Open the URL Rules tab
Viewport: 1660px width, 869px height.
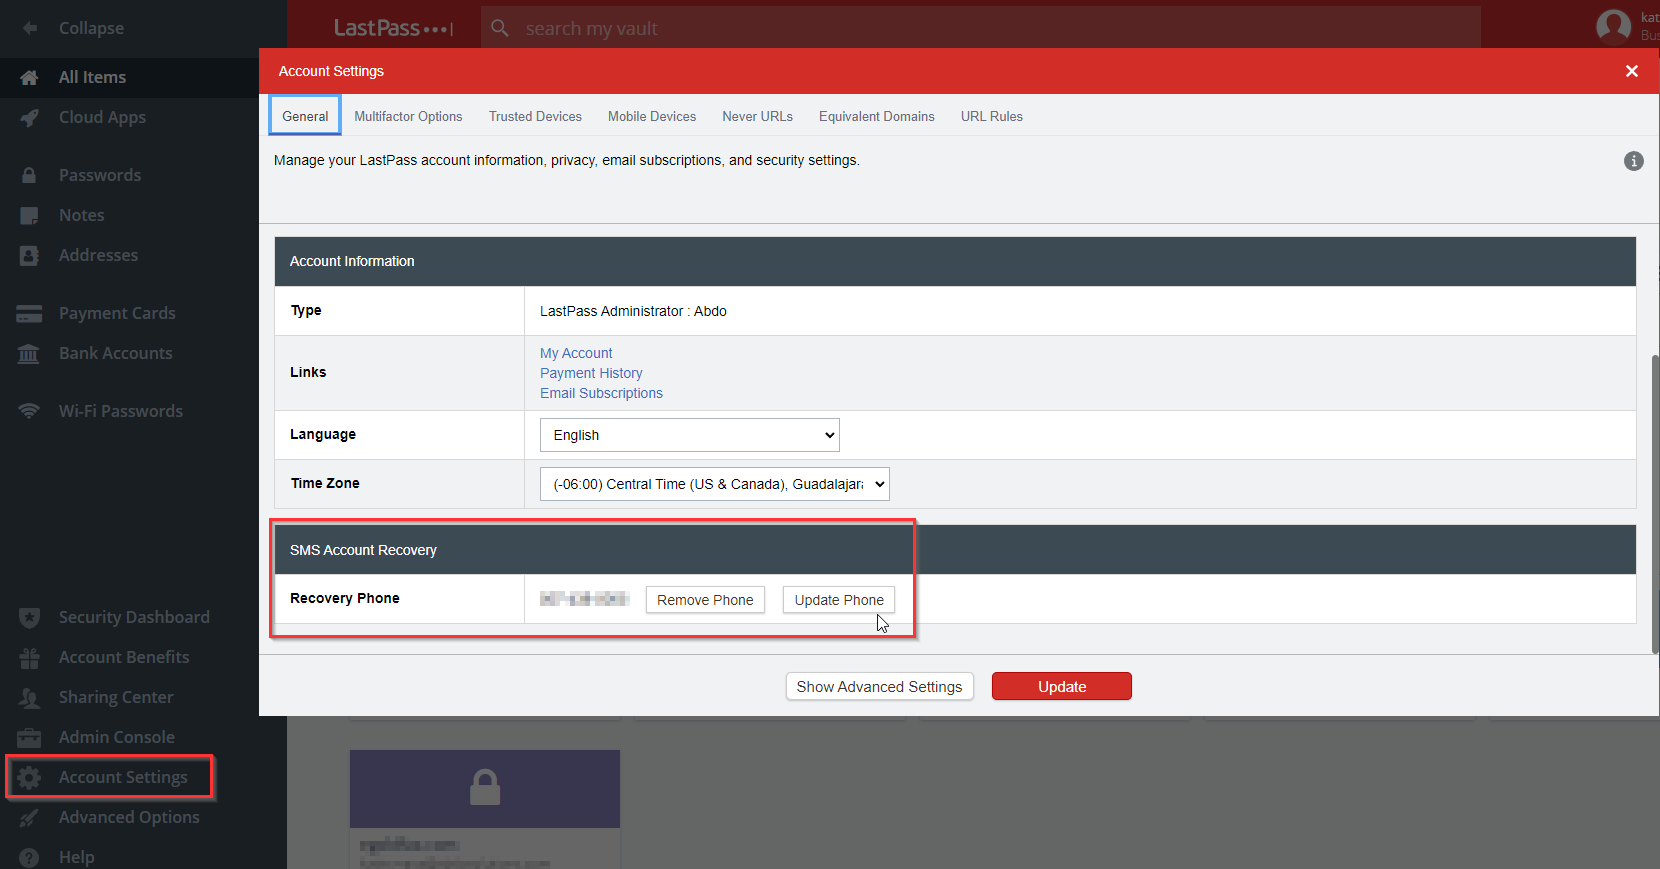pos(992,116)
